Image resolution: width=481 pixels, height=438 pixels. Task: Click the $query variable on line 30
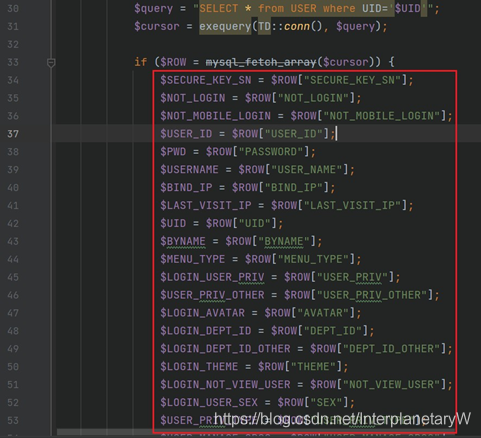(x=153, y=8)
